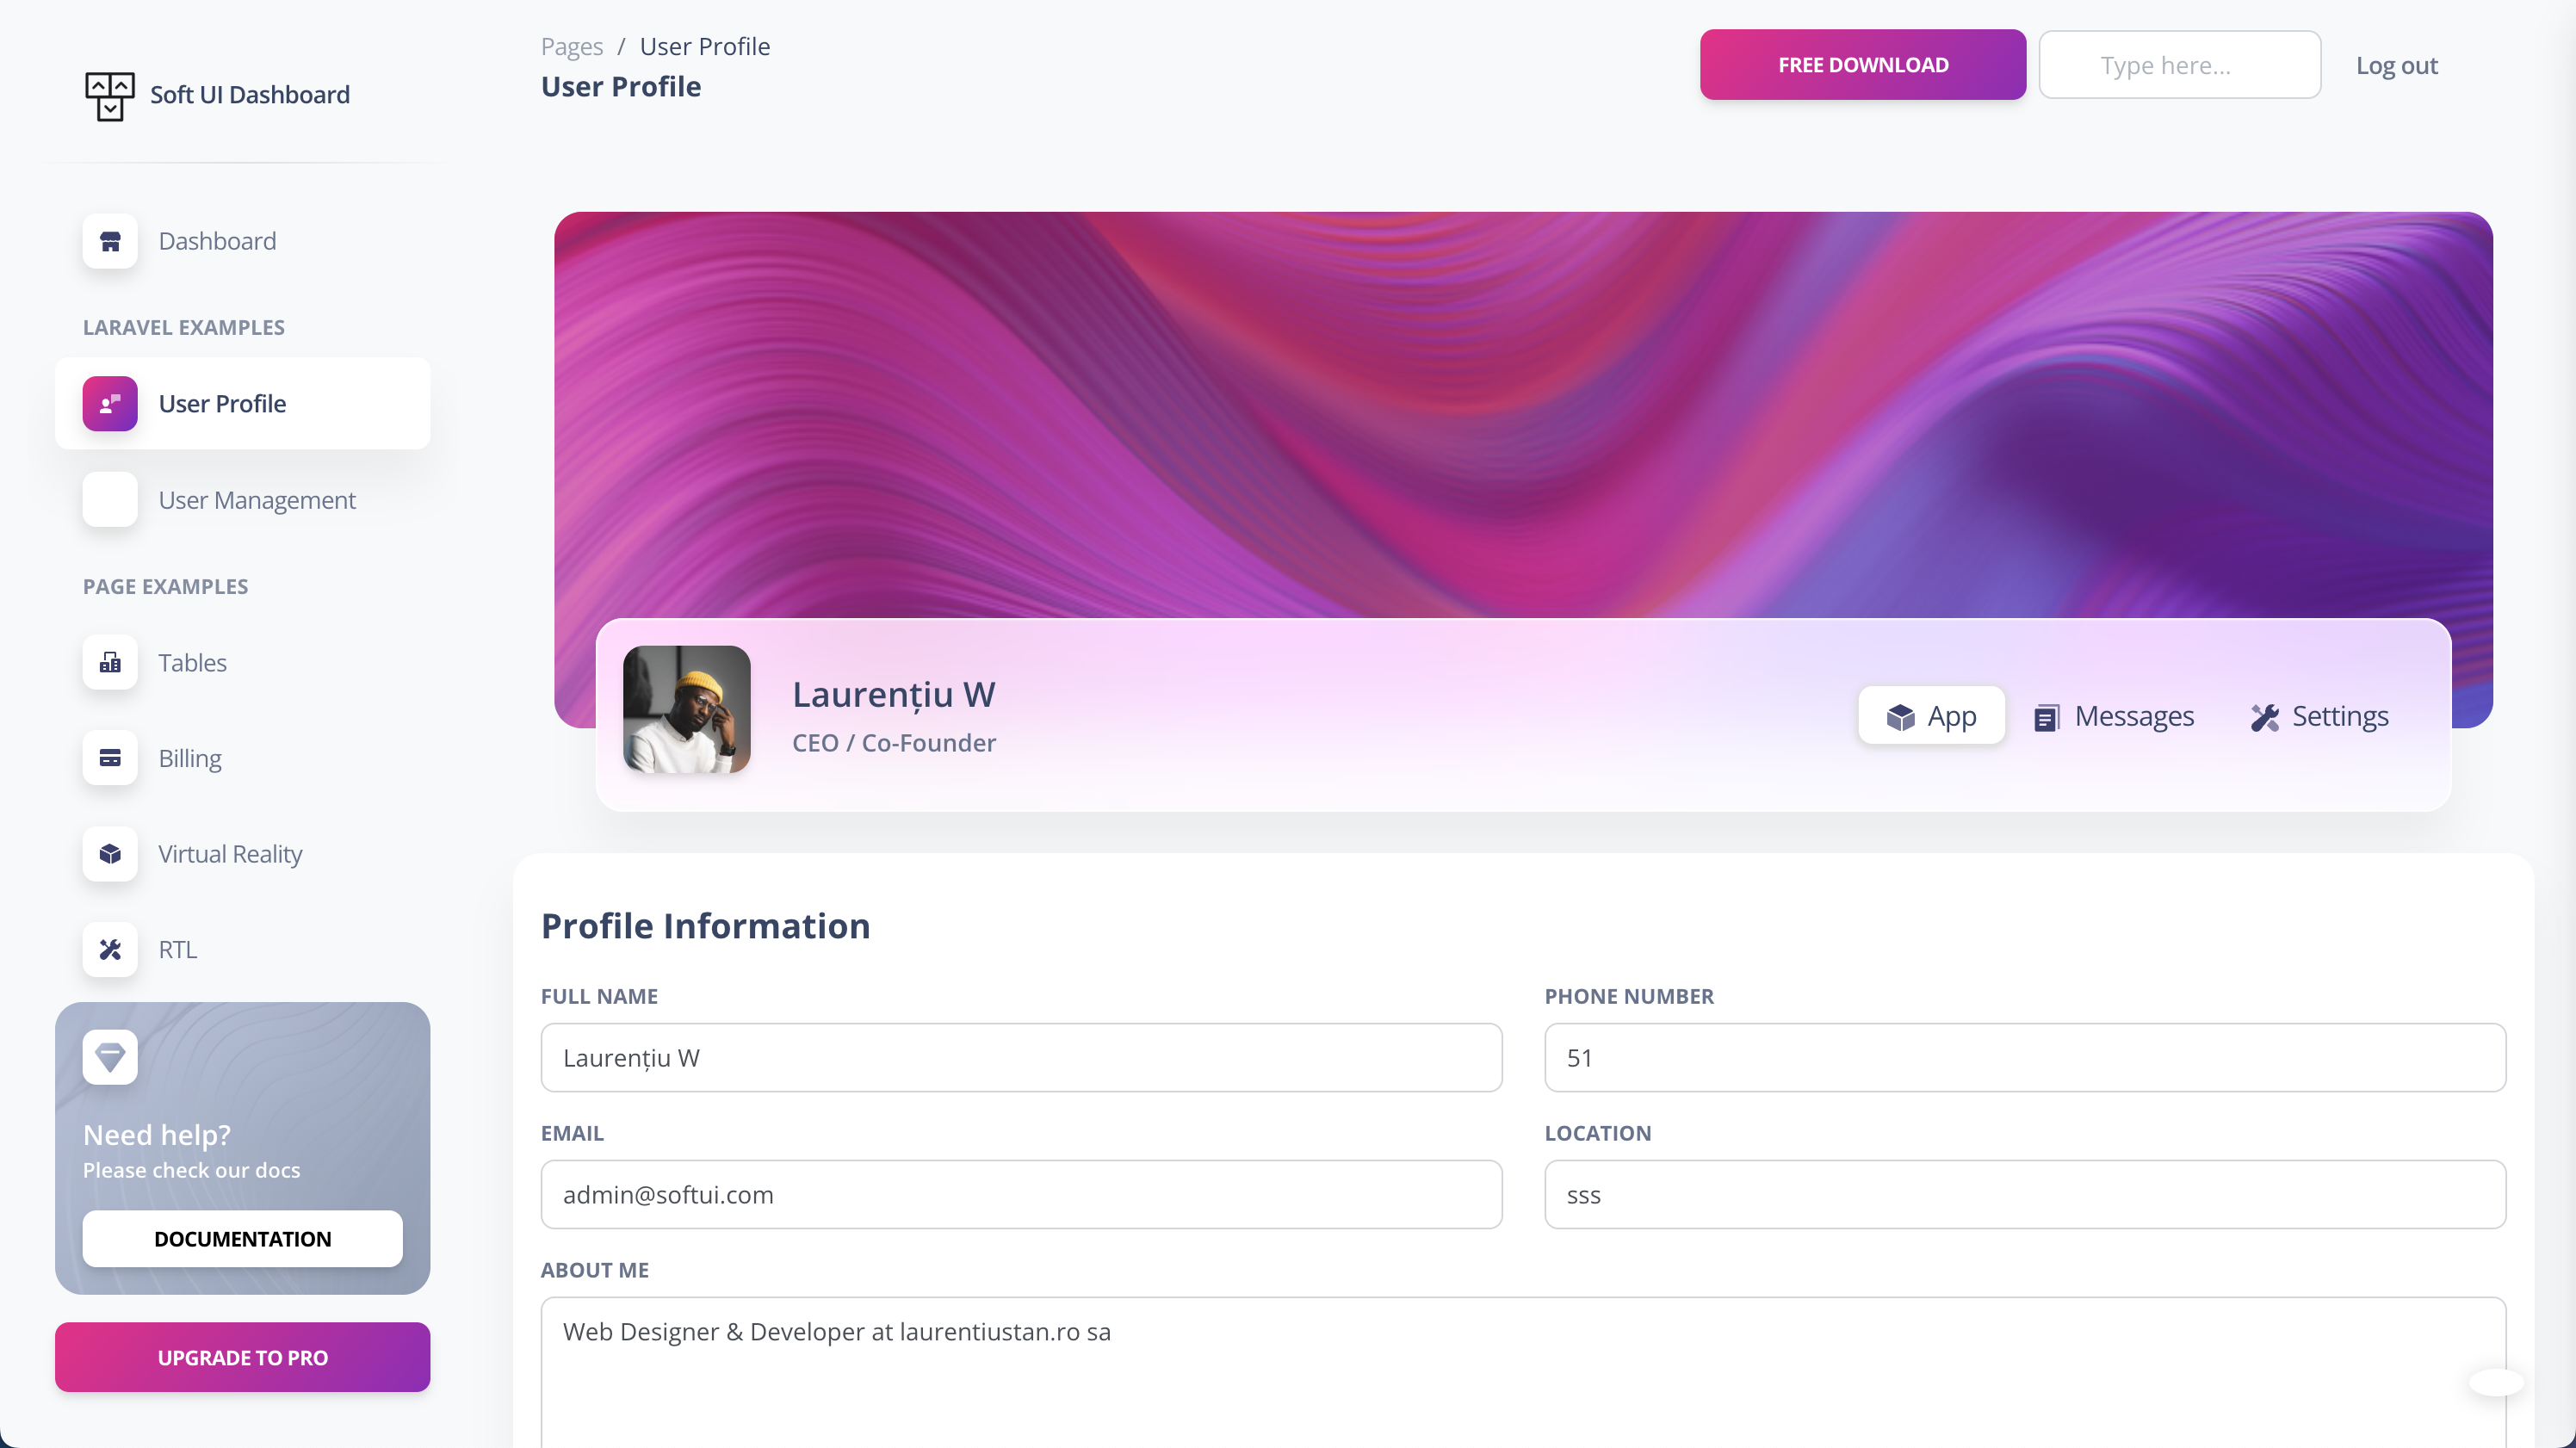
Task: Click the Pages breadcrumb link
Action: coord(571,47)
